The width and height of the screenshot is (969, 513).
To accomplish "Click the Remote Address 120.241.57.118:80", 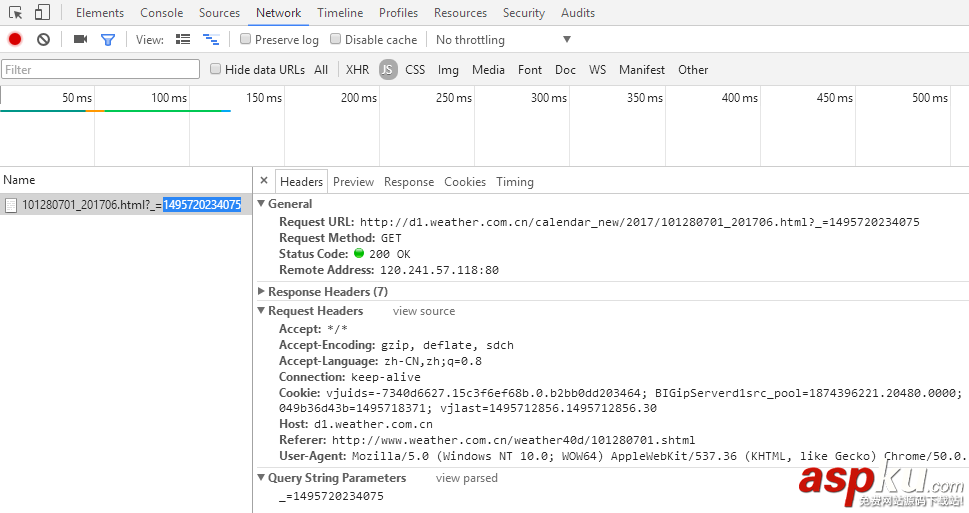I will (439, 270).
